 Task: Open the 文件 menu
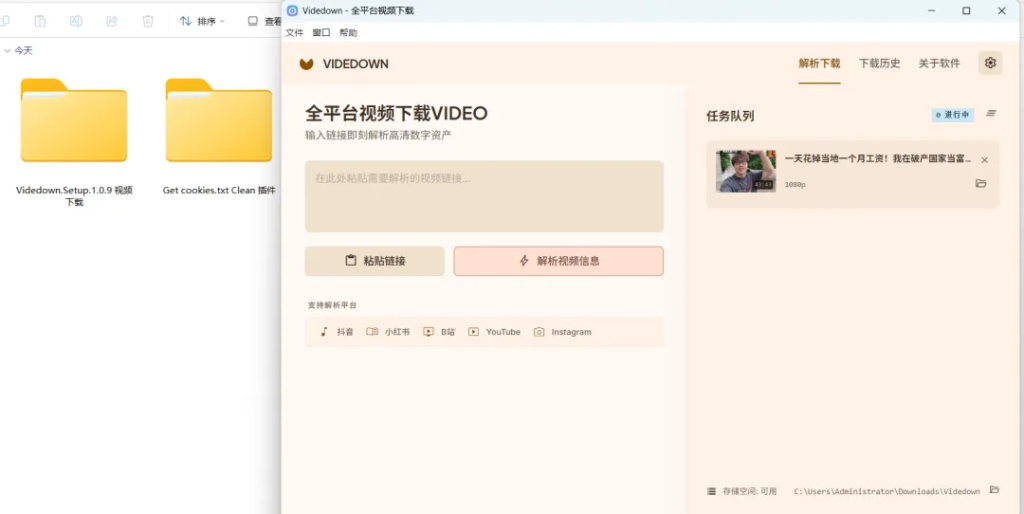click(x=295, y=33)
